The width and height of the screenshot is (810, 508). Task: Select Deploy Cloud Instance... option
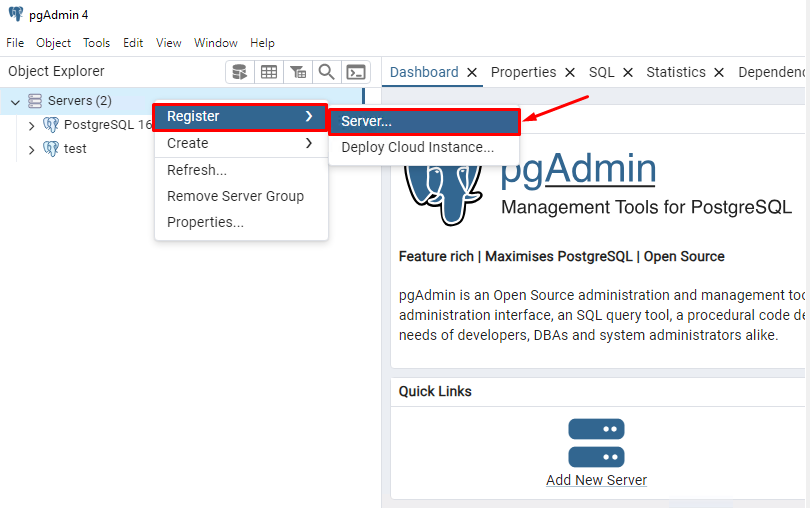point(424,147)
